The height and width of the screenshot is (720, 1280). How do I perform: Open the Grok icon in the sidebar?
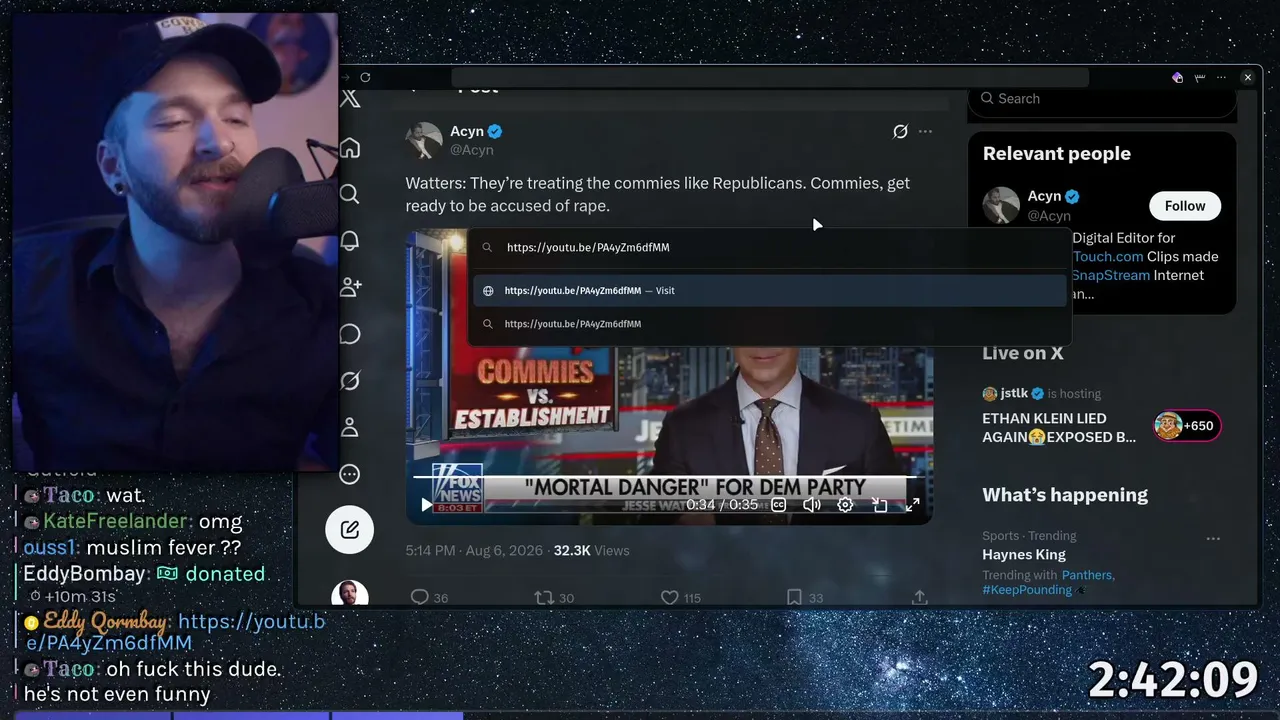[350, 381]
